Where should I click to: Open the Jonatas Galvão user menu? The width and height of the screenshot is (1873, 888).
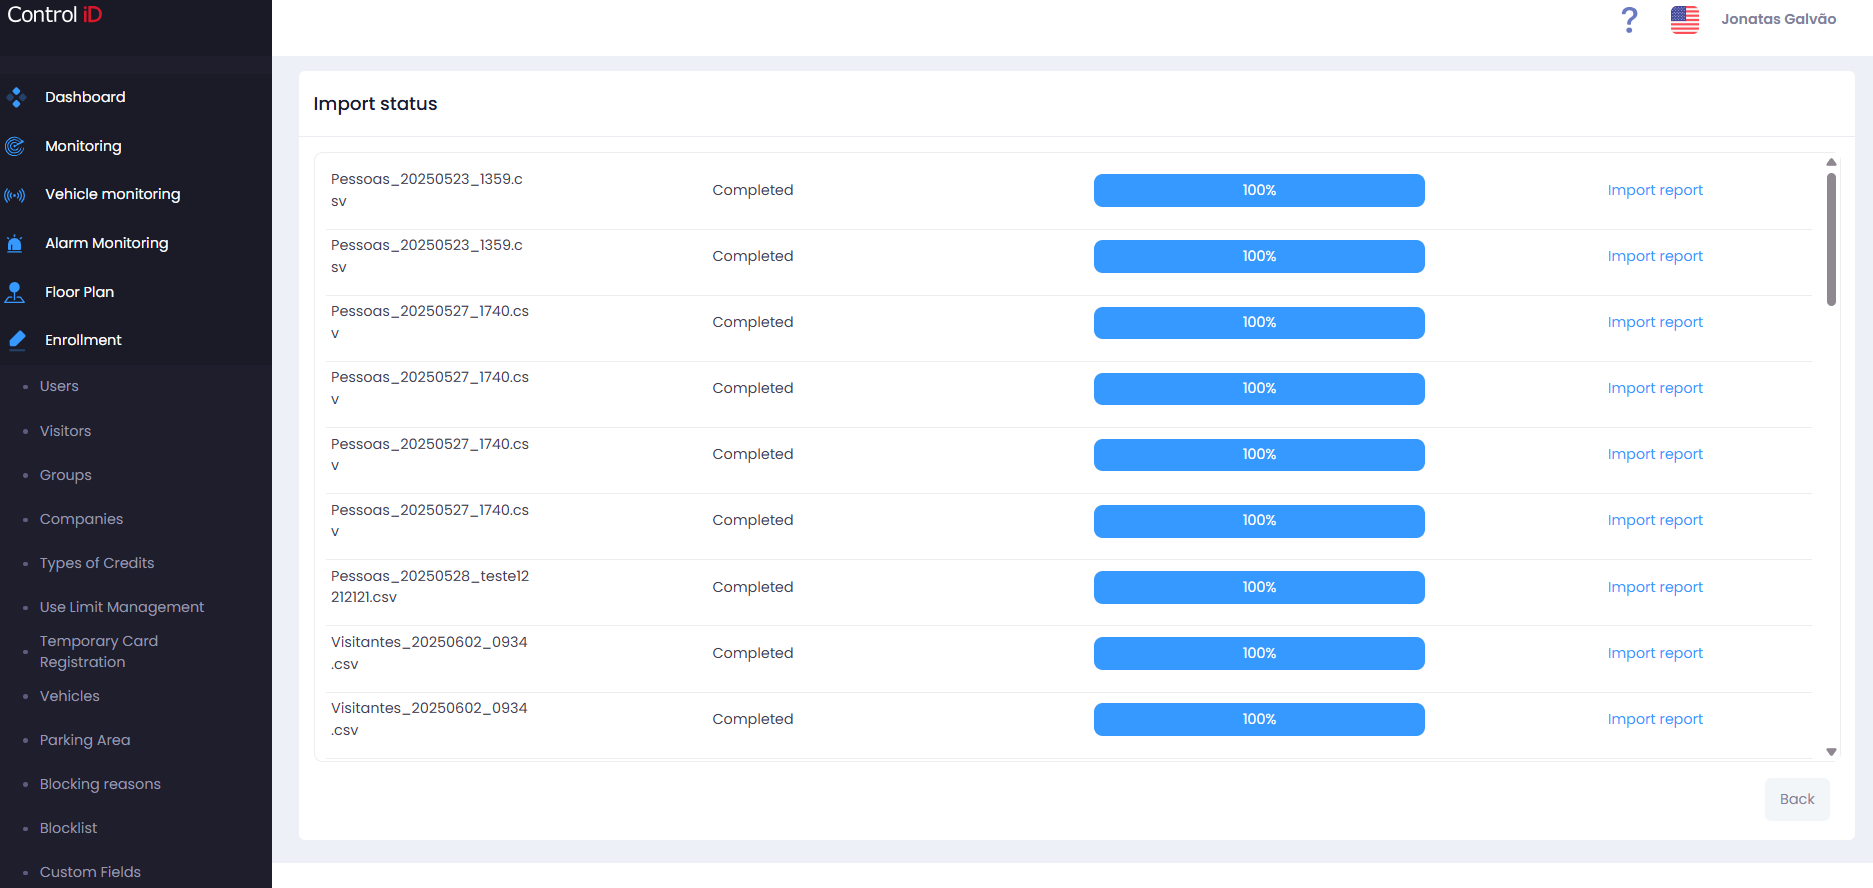1778,19
